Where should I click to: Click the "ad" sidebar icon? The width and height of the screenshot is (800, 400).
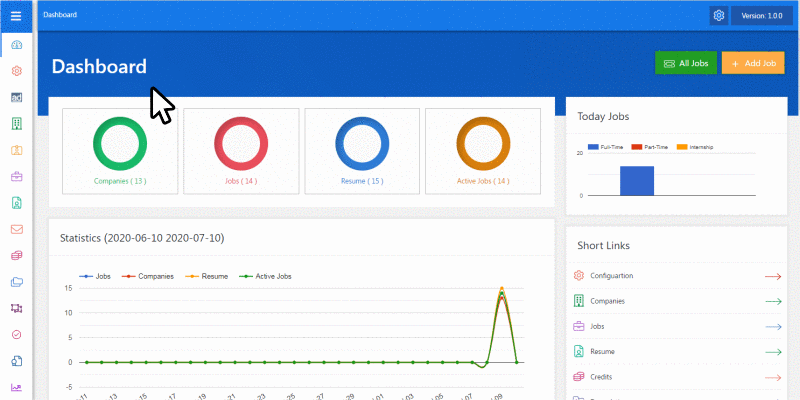click(x=16, y=97)
